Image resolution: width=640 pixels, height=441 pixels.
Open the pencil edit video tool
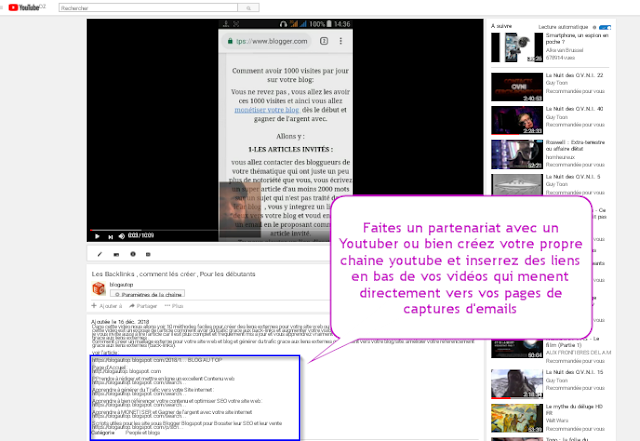click(100, 254)
